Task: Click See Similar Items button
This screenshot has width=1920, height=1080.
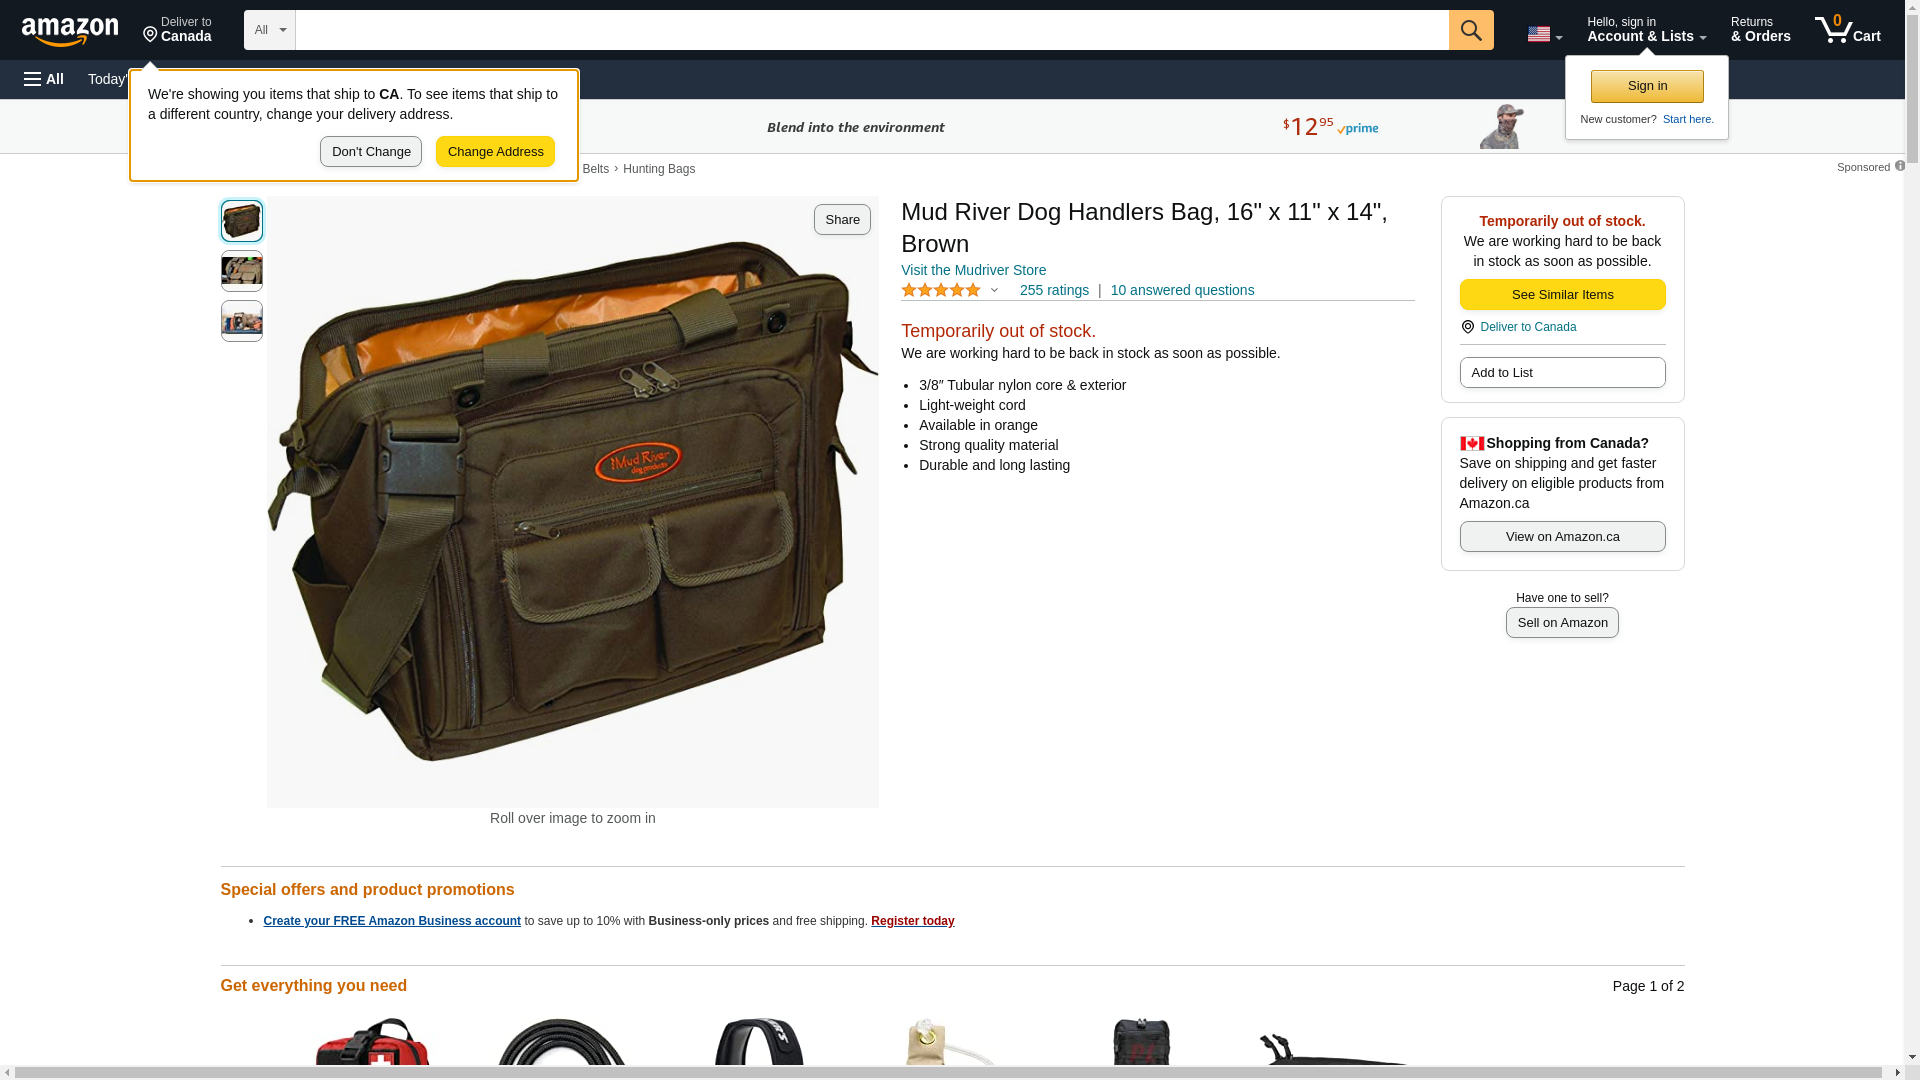Action: [x=1562, y=295]
